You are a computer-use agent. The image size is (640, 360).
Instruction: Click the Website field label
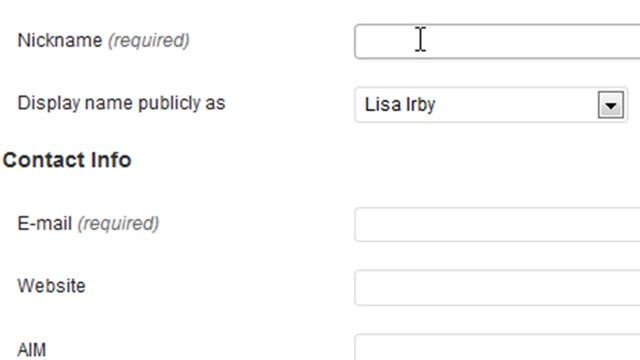(x=51, y=286)
